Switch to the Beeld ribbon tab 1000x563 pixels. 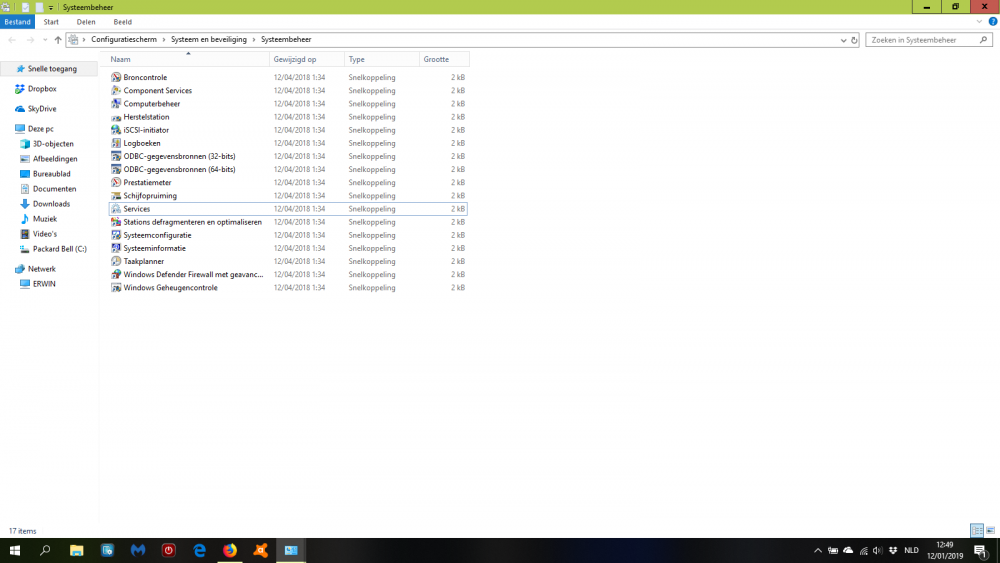click(x=122, y=21)
